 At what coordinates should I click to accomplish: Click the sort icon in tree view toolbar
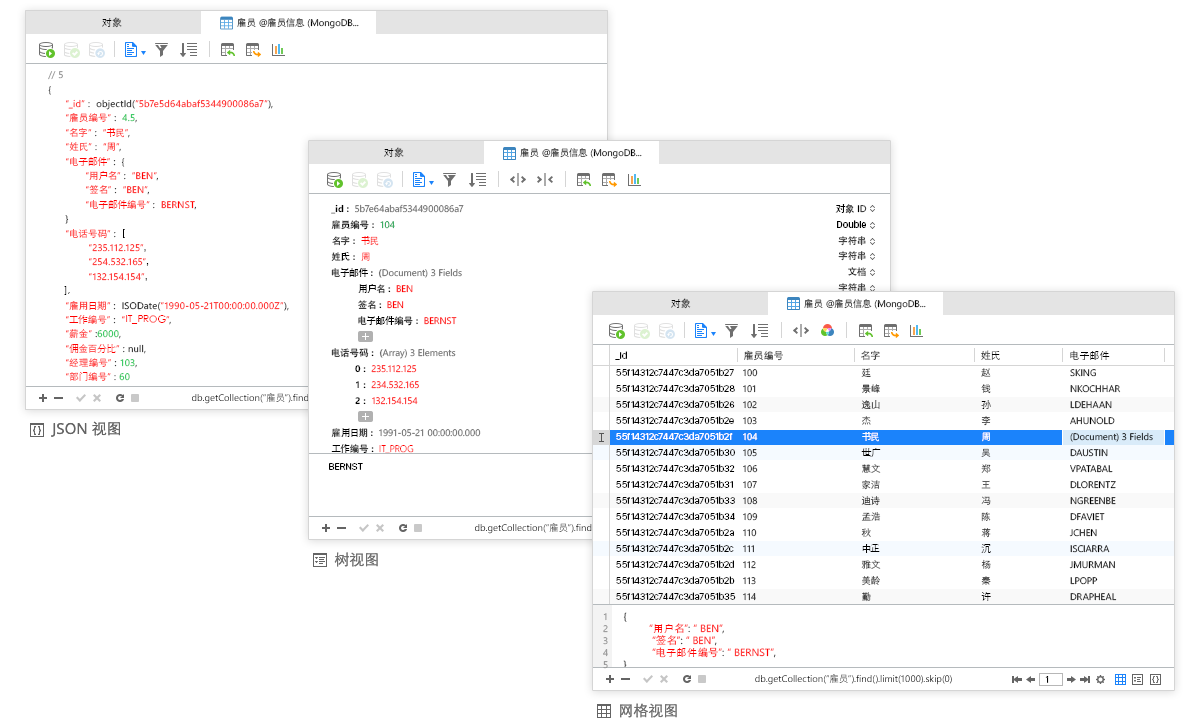(x=477, y=180)
